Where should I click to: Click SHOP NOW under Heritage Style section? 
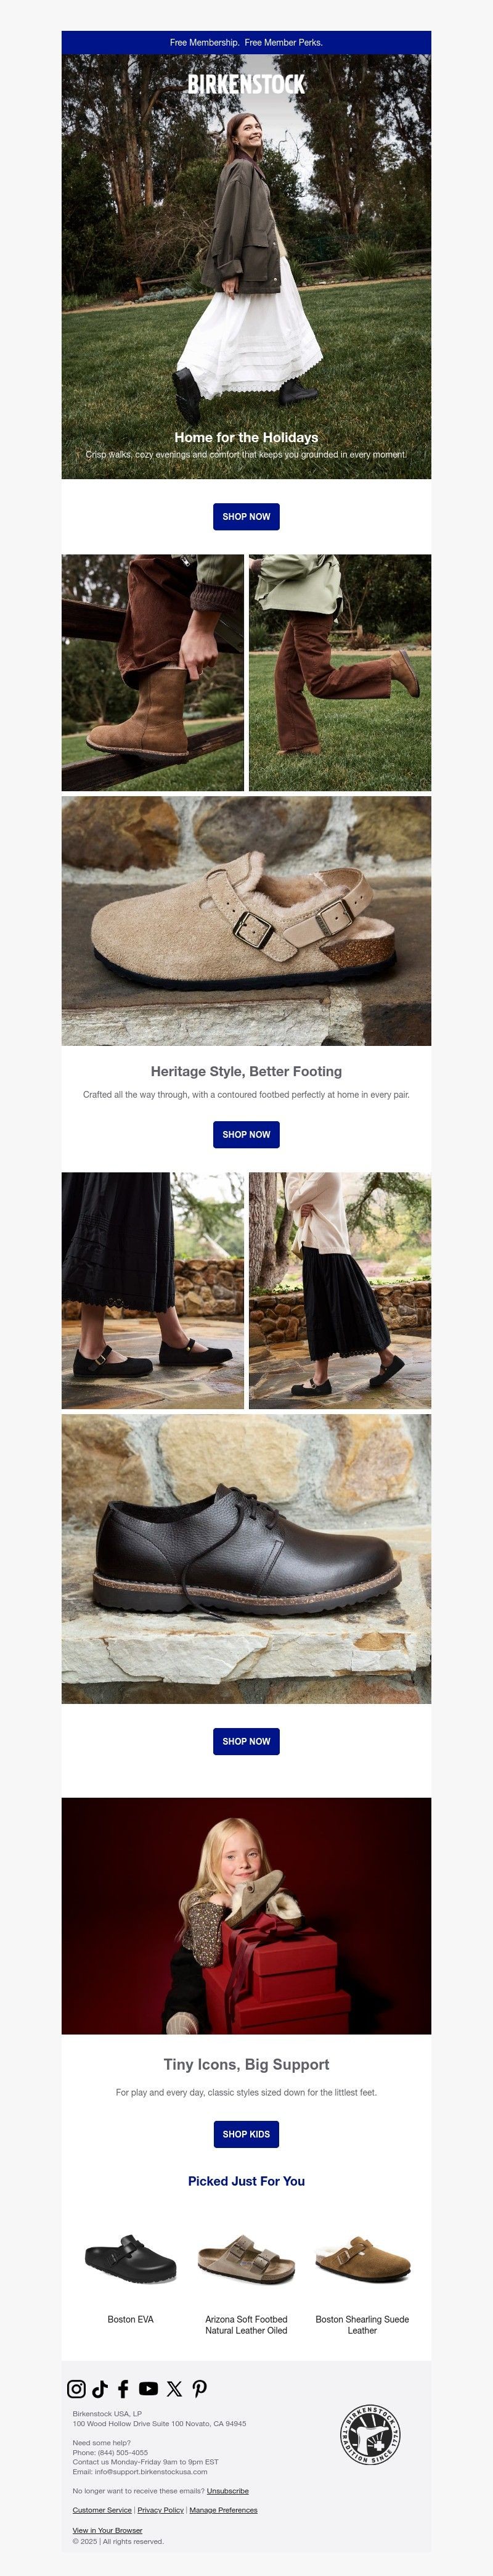(x=246, y=1135)
